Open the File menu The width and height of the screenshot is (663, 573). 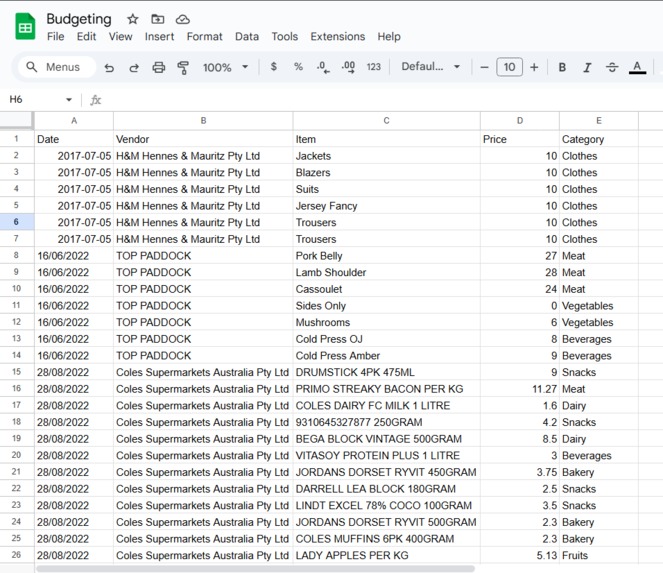pyautogui.click(x=55, y=37)
